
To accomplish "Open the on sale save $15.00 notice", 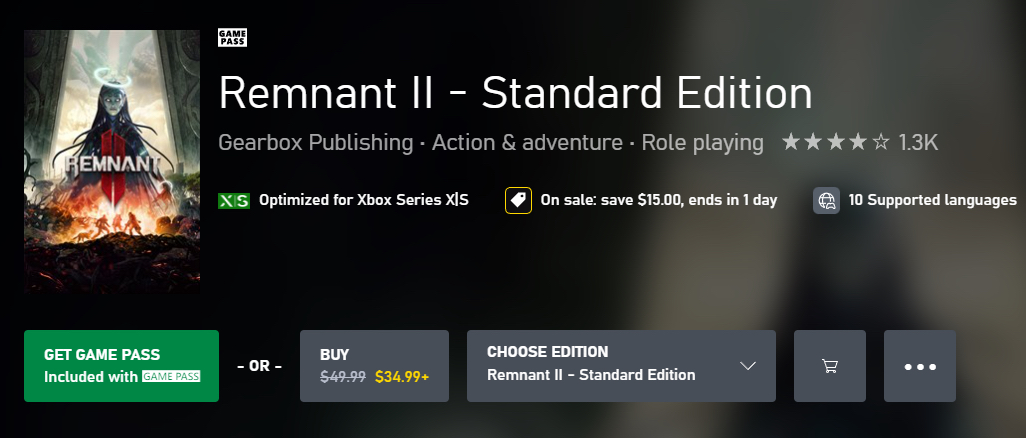I will coord(658,200).
